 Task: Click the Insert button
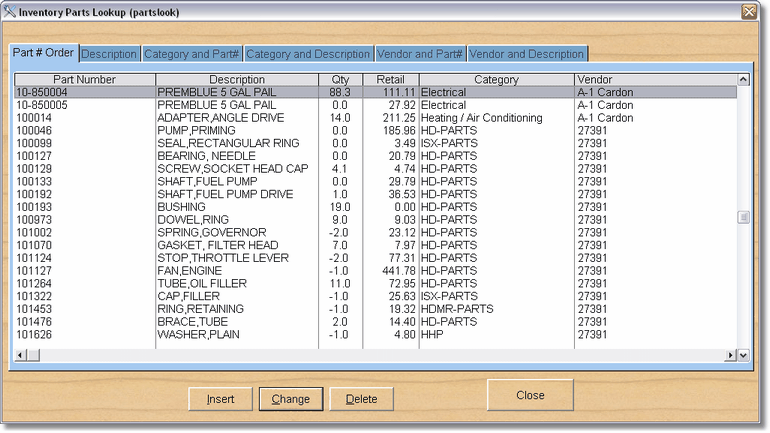tap(220, 399)
